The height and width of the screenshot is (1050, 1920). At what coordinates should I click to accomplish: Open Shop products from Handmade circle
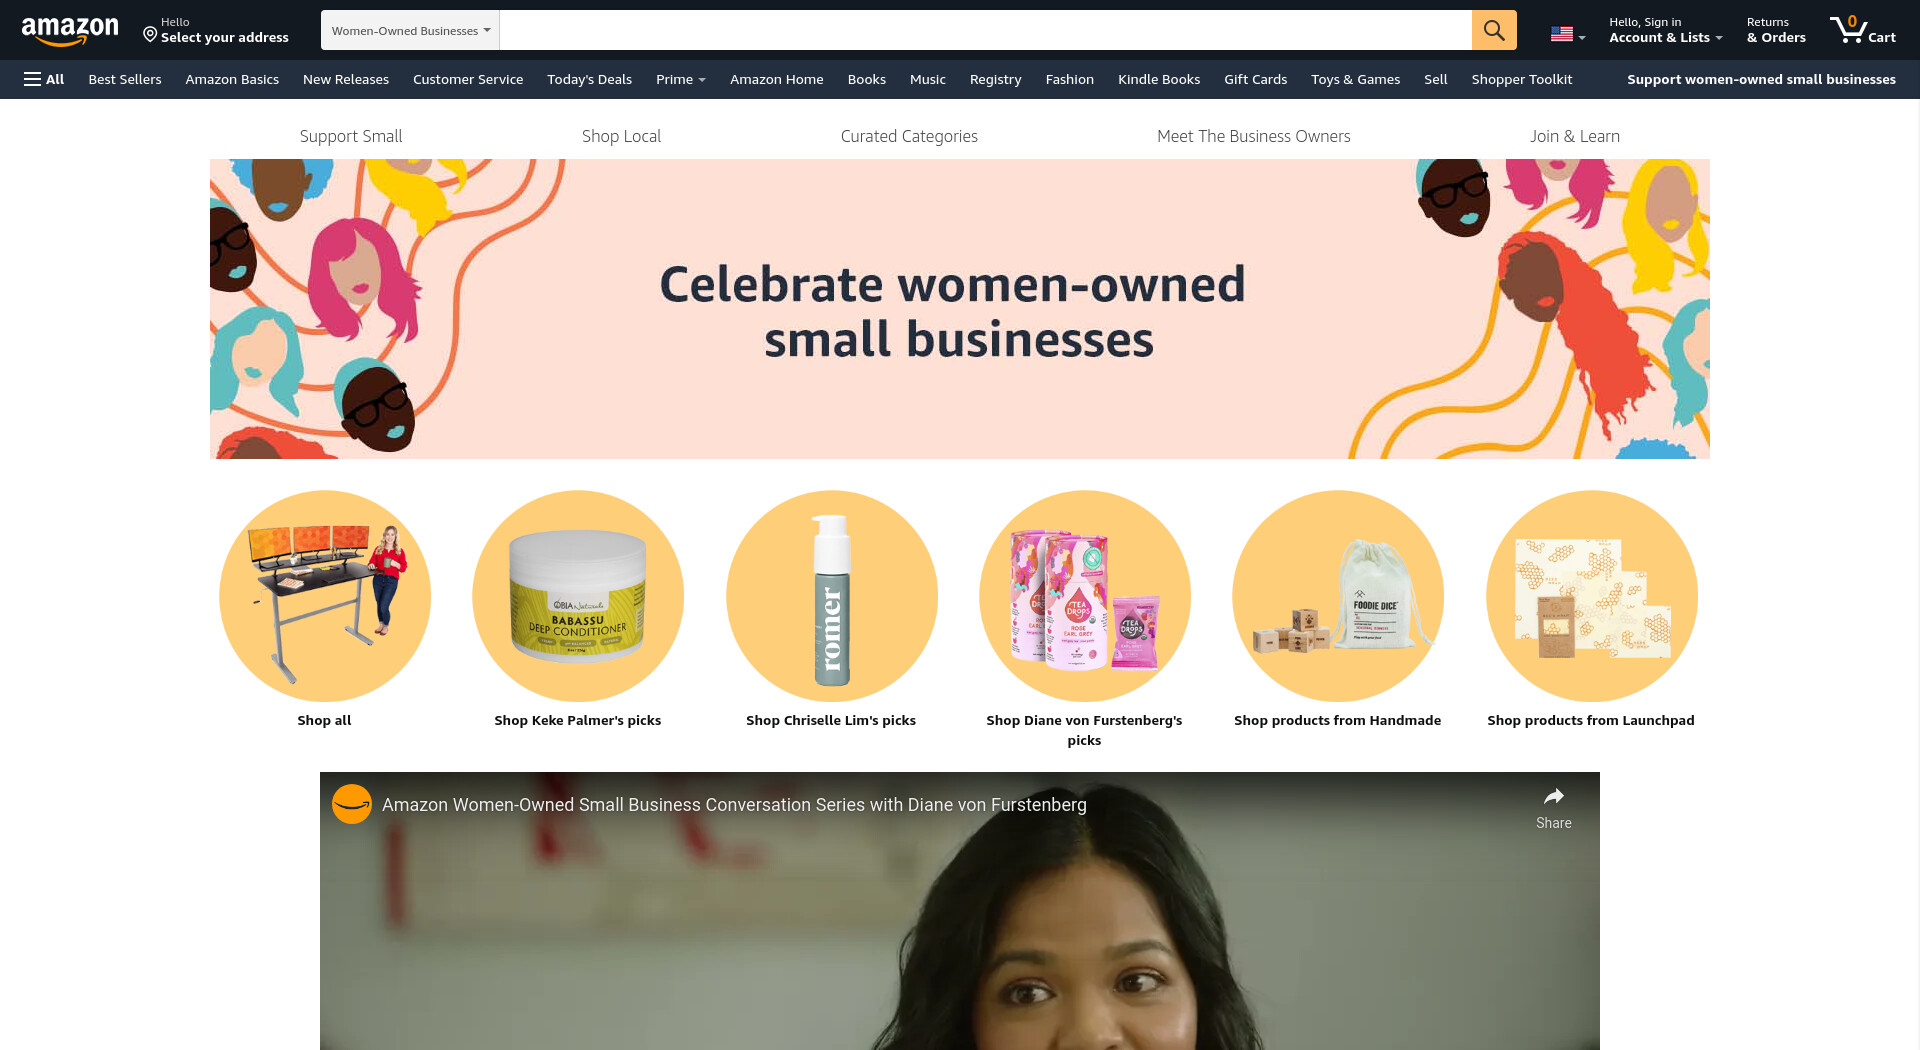coord(1338,596)
